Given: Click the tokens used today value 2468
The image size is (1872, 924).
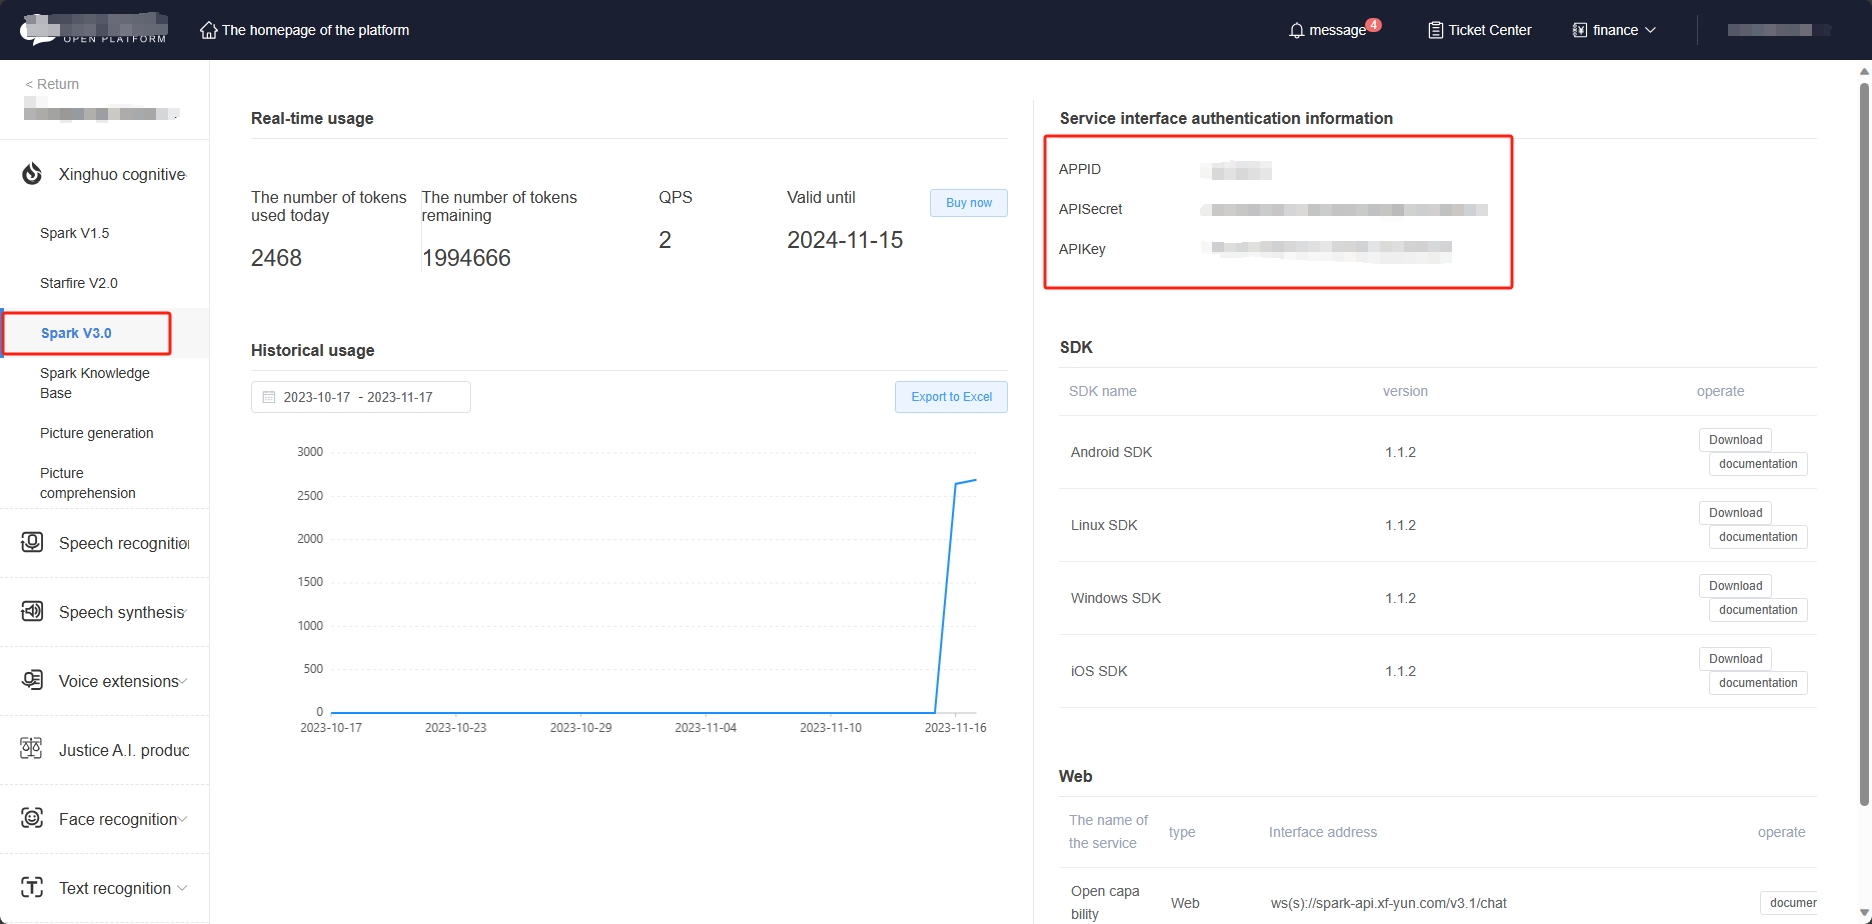Looking at the screenshot, I should (276, 258).
